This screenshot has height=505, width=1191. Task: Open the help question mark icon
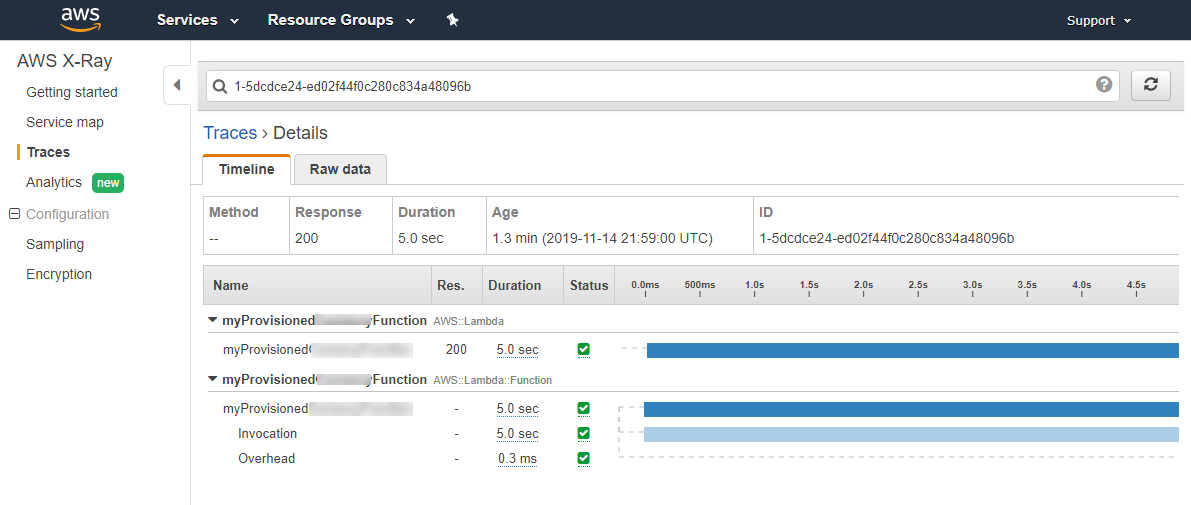click(1104, 84)
